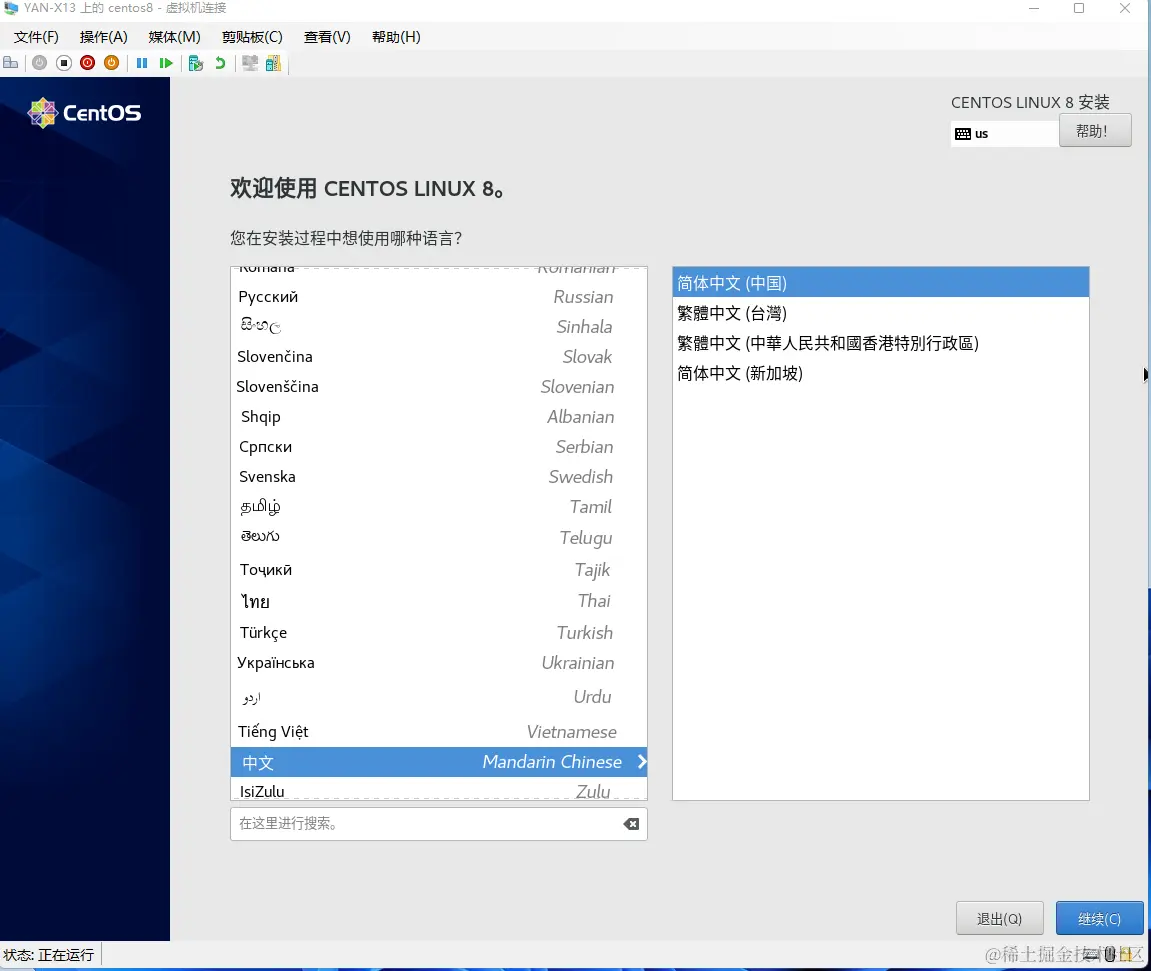Send Ctrl+Alt+Del via the toolbar icon
The height and width of the screenshot is (971, 1151).
pos(10,63)
